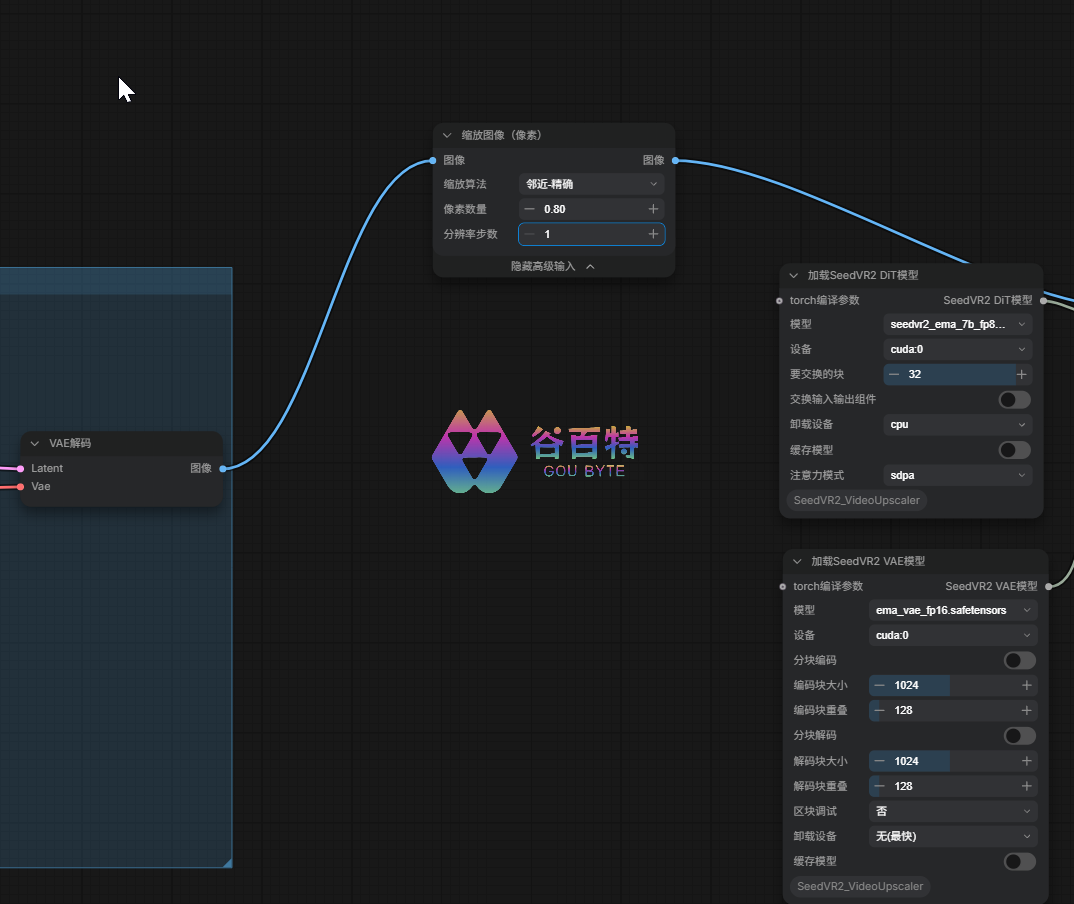This screenshot has width=1074, height=904.
Task: Click the blue group box title bar
Action: (x=116, y=281)
